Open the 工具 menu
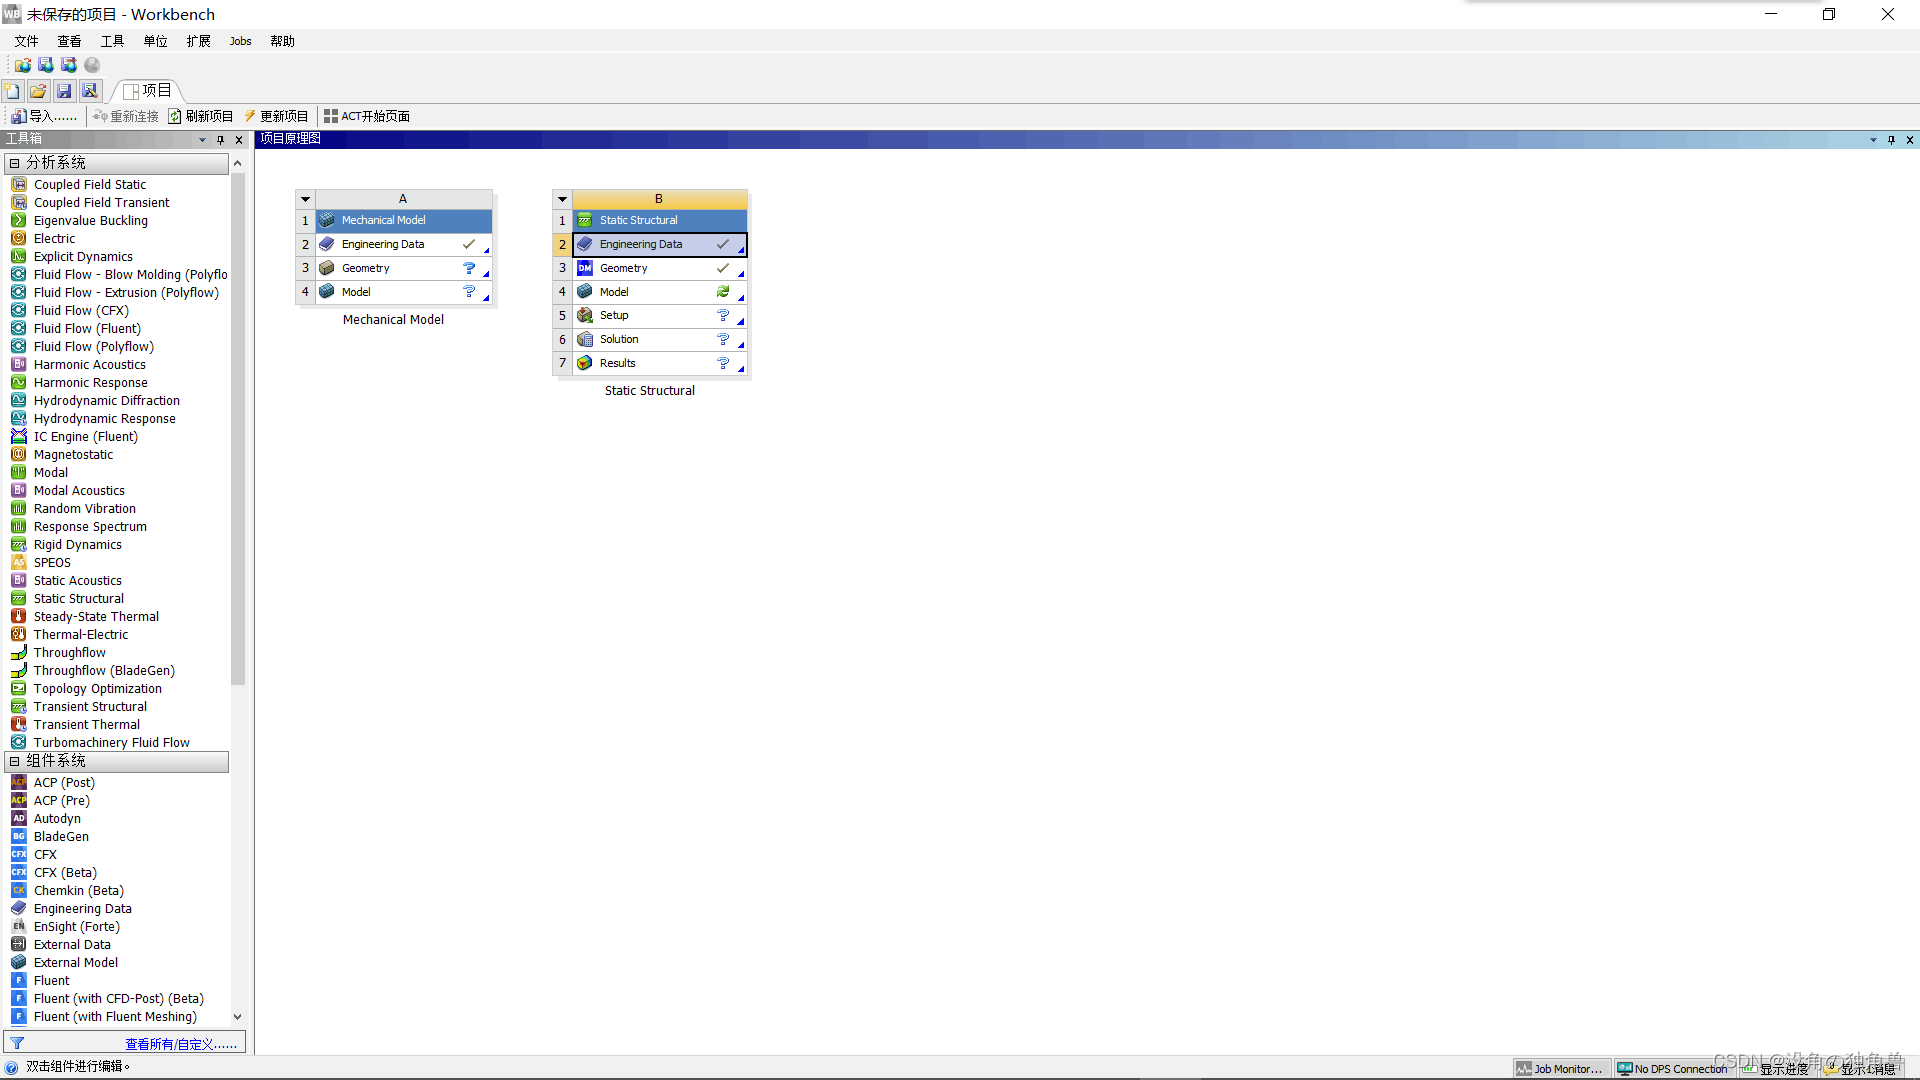 point(112,41)
